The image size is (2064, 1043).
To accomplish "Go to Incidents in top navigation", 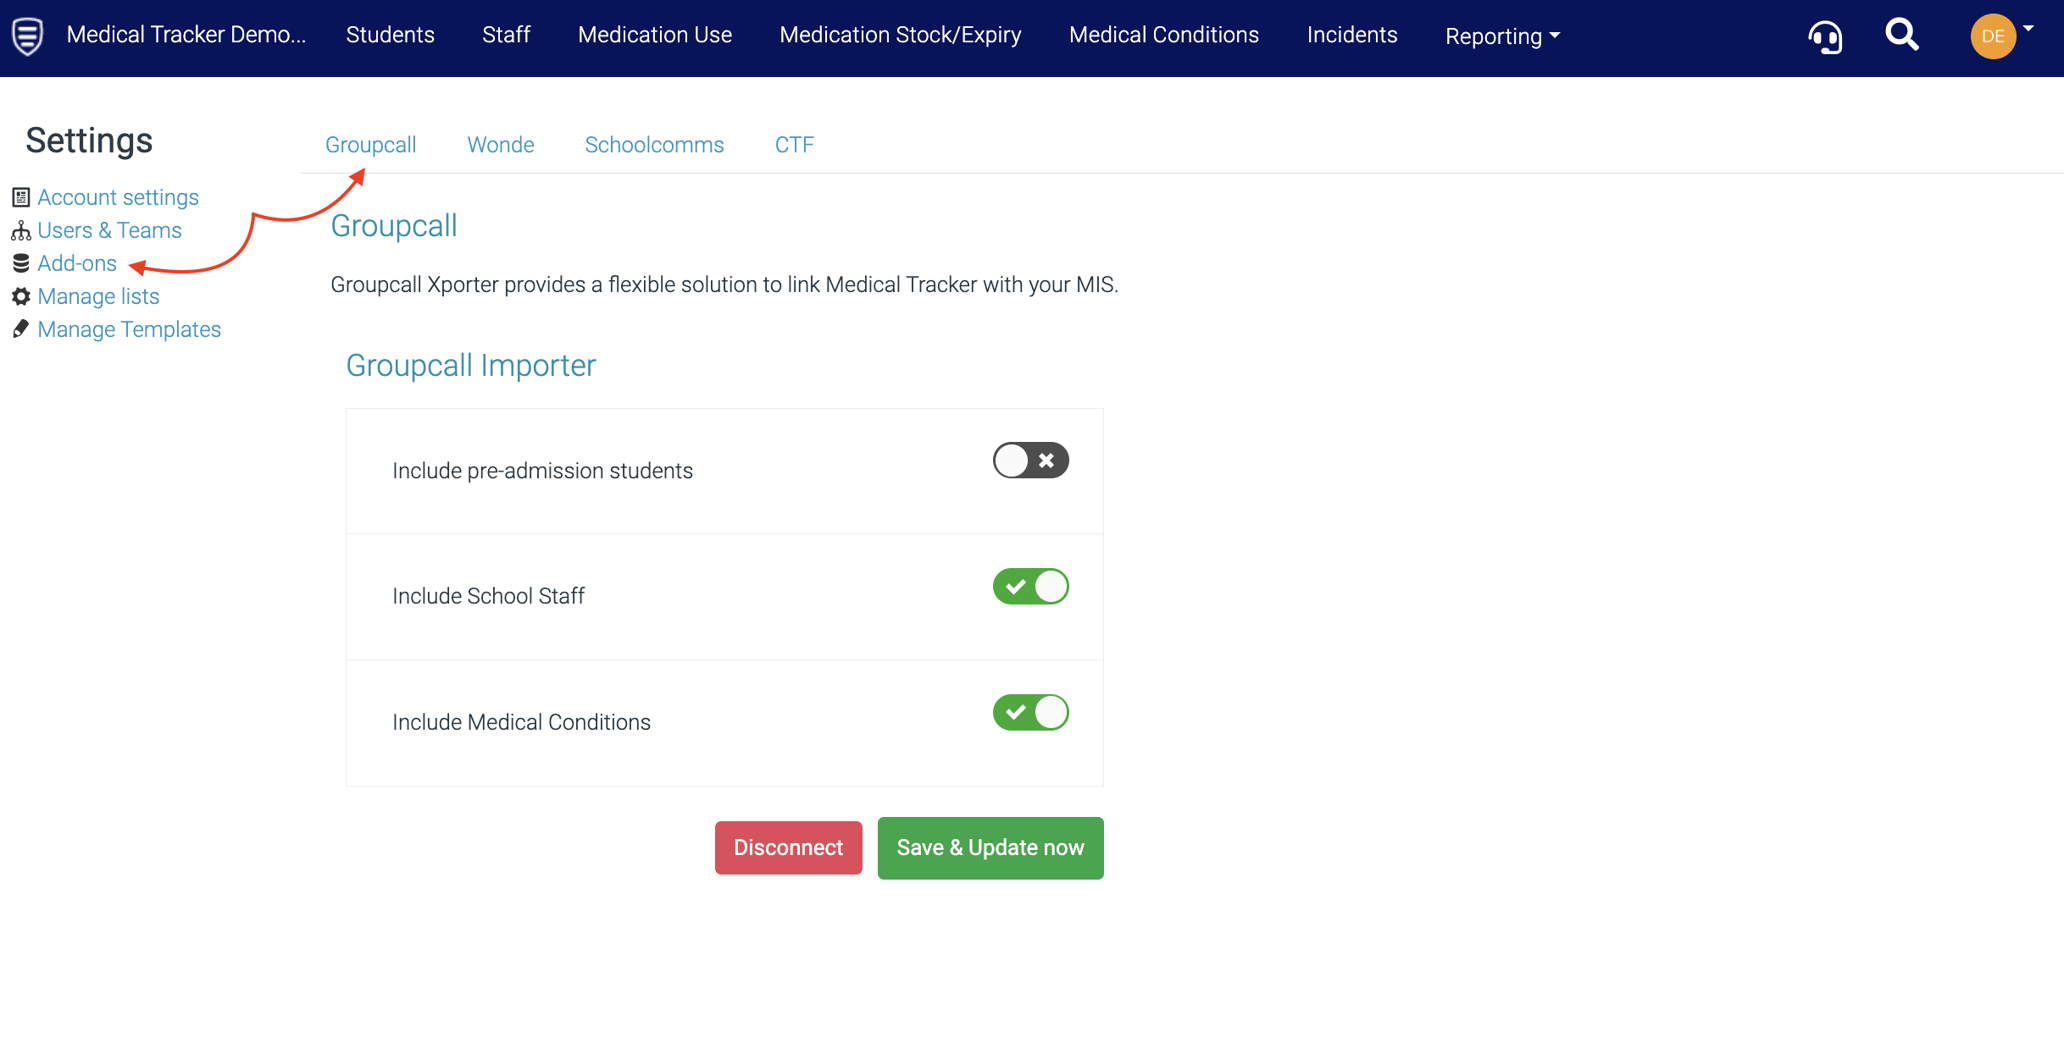I will [x=1352, y=35].
